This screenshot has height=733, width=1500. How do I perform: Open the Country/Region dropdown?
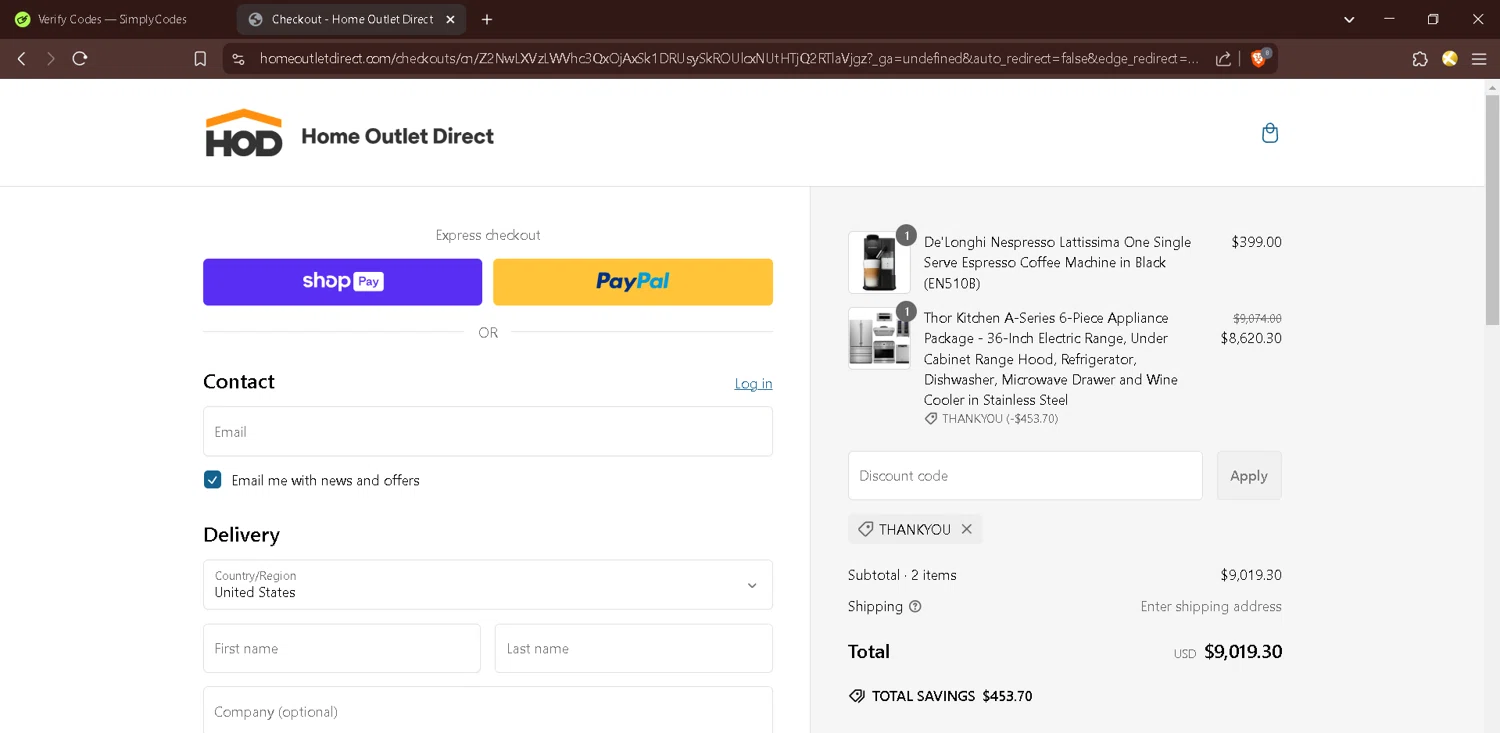point(488,584)
